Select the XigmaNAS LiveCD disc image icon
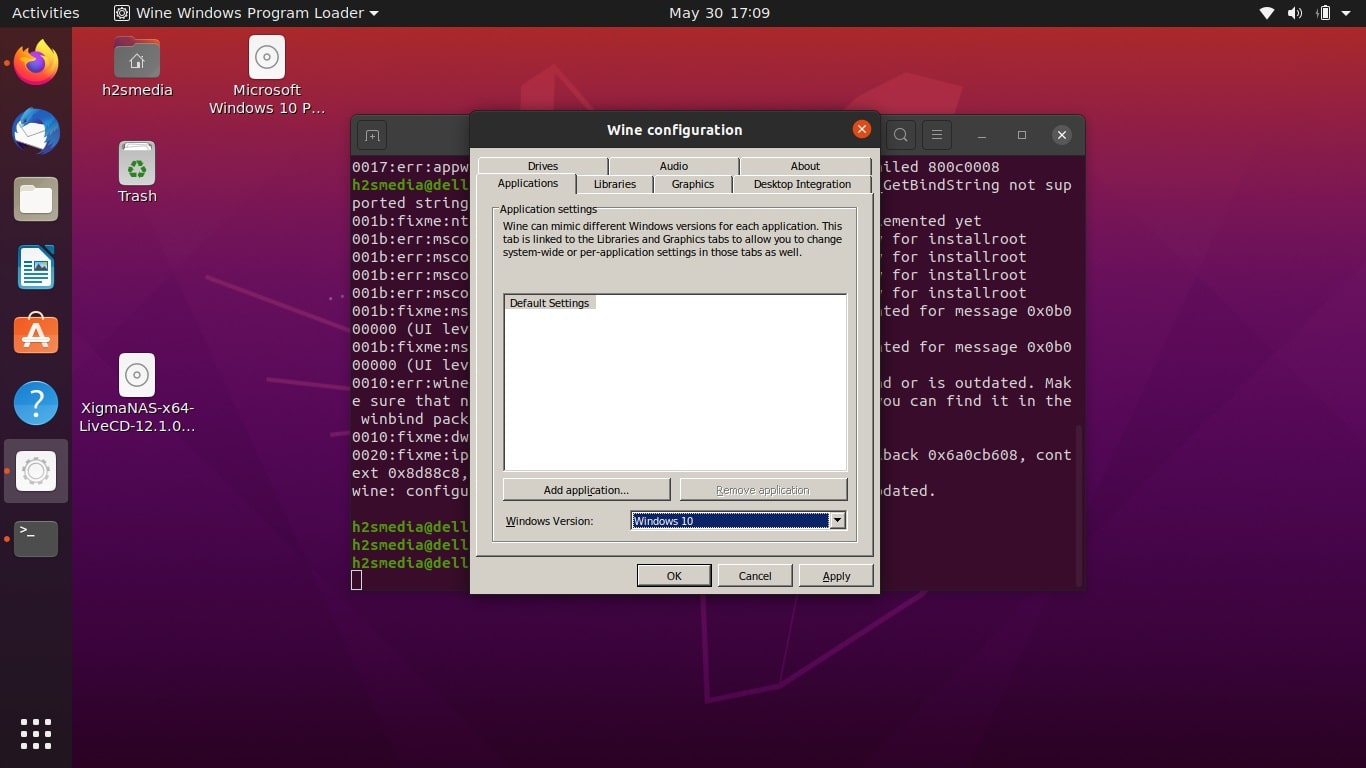 coord(137,394)
